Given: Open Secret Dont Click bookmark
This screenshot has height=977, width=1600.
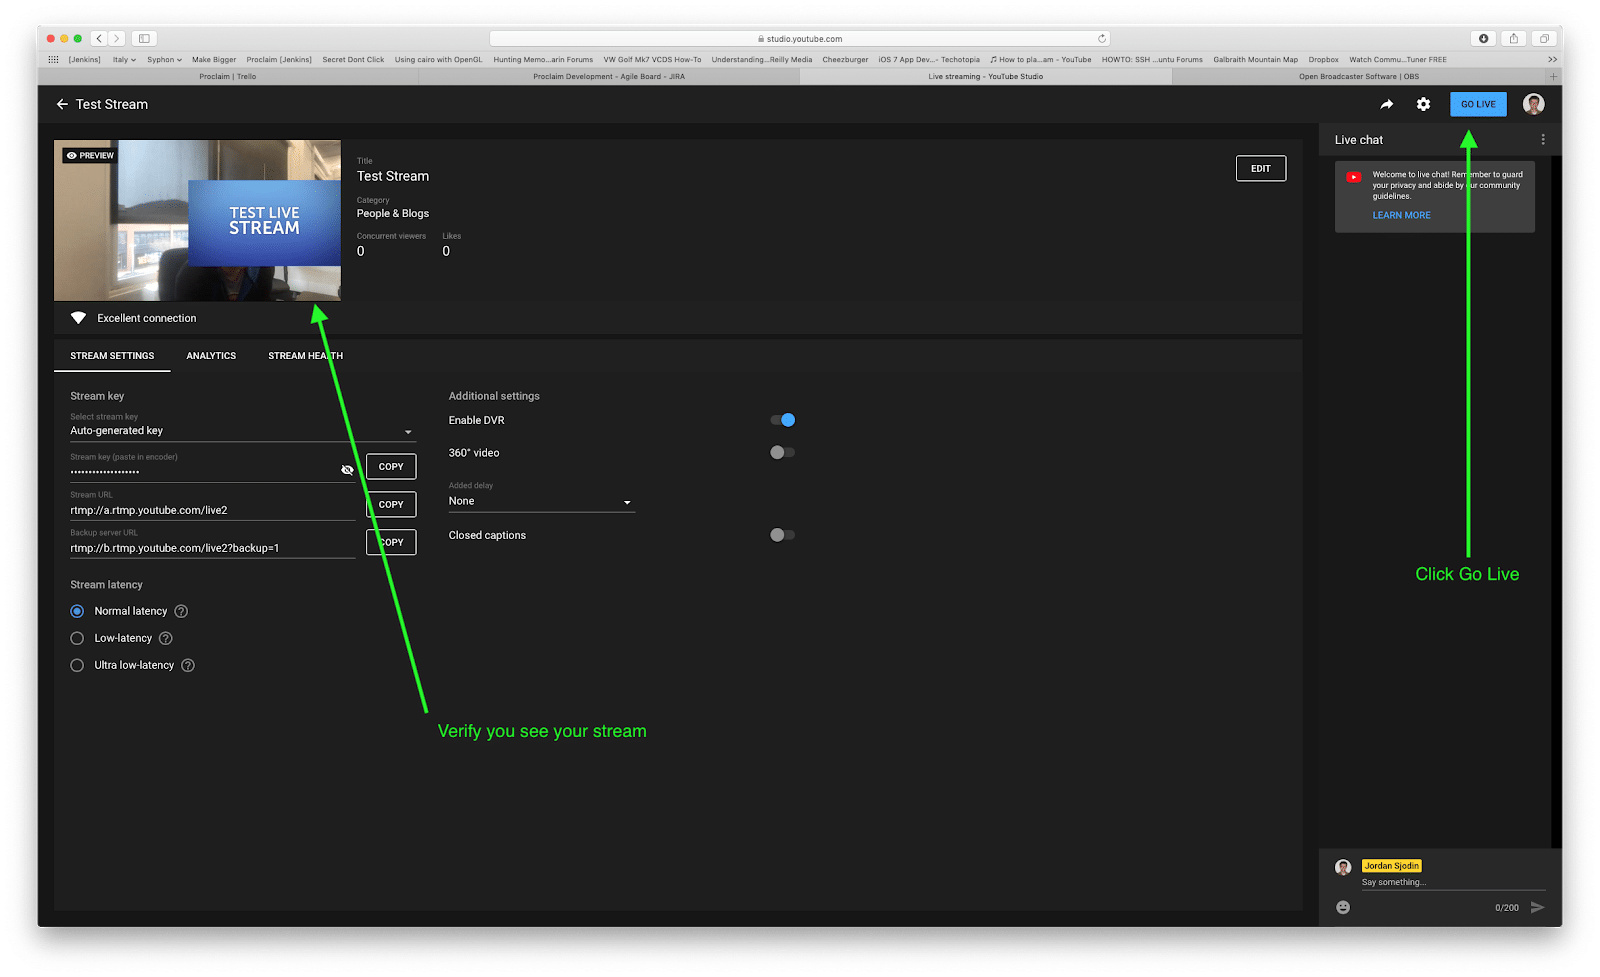Looking at the screenshot, I should 353,59.
